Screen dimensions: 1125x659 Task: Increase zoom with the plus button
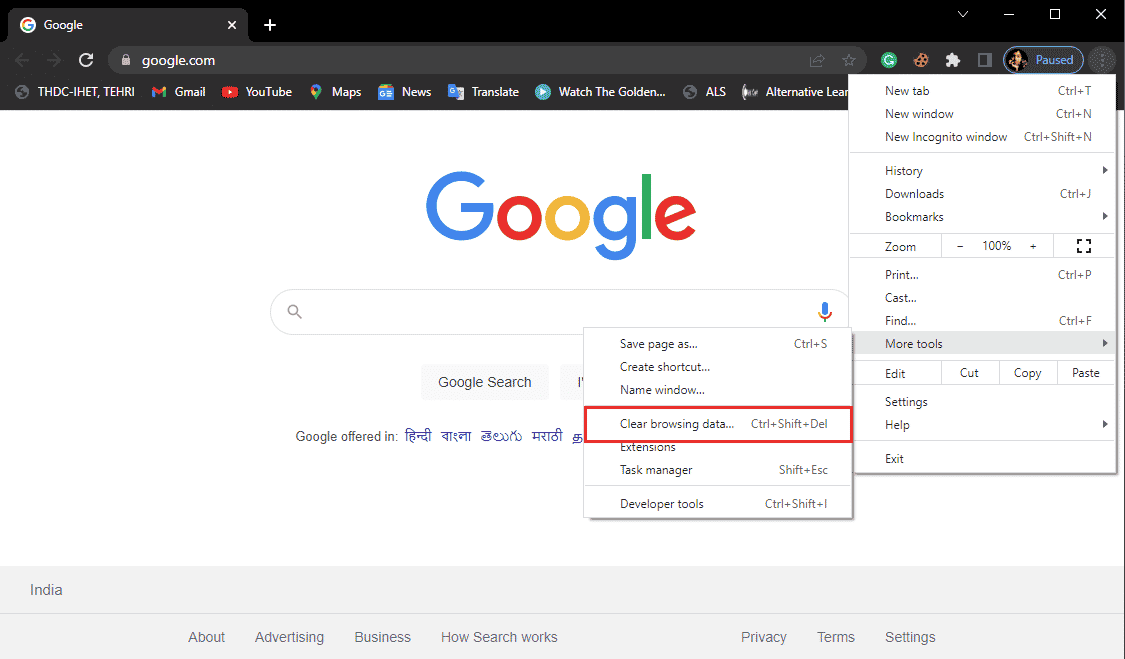pyautogui.click(x=1033, y=246)
